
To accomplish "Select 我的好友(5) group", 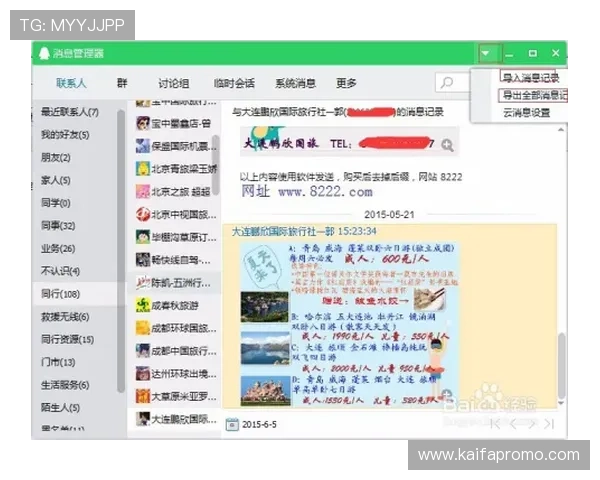I will click(x=65, y=135).
